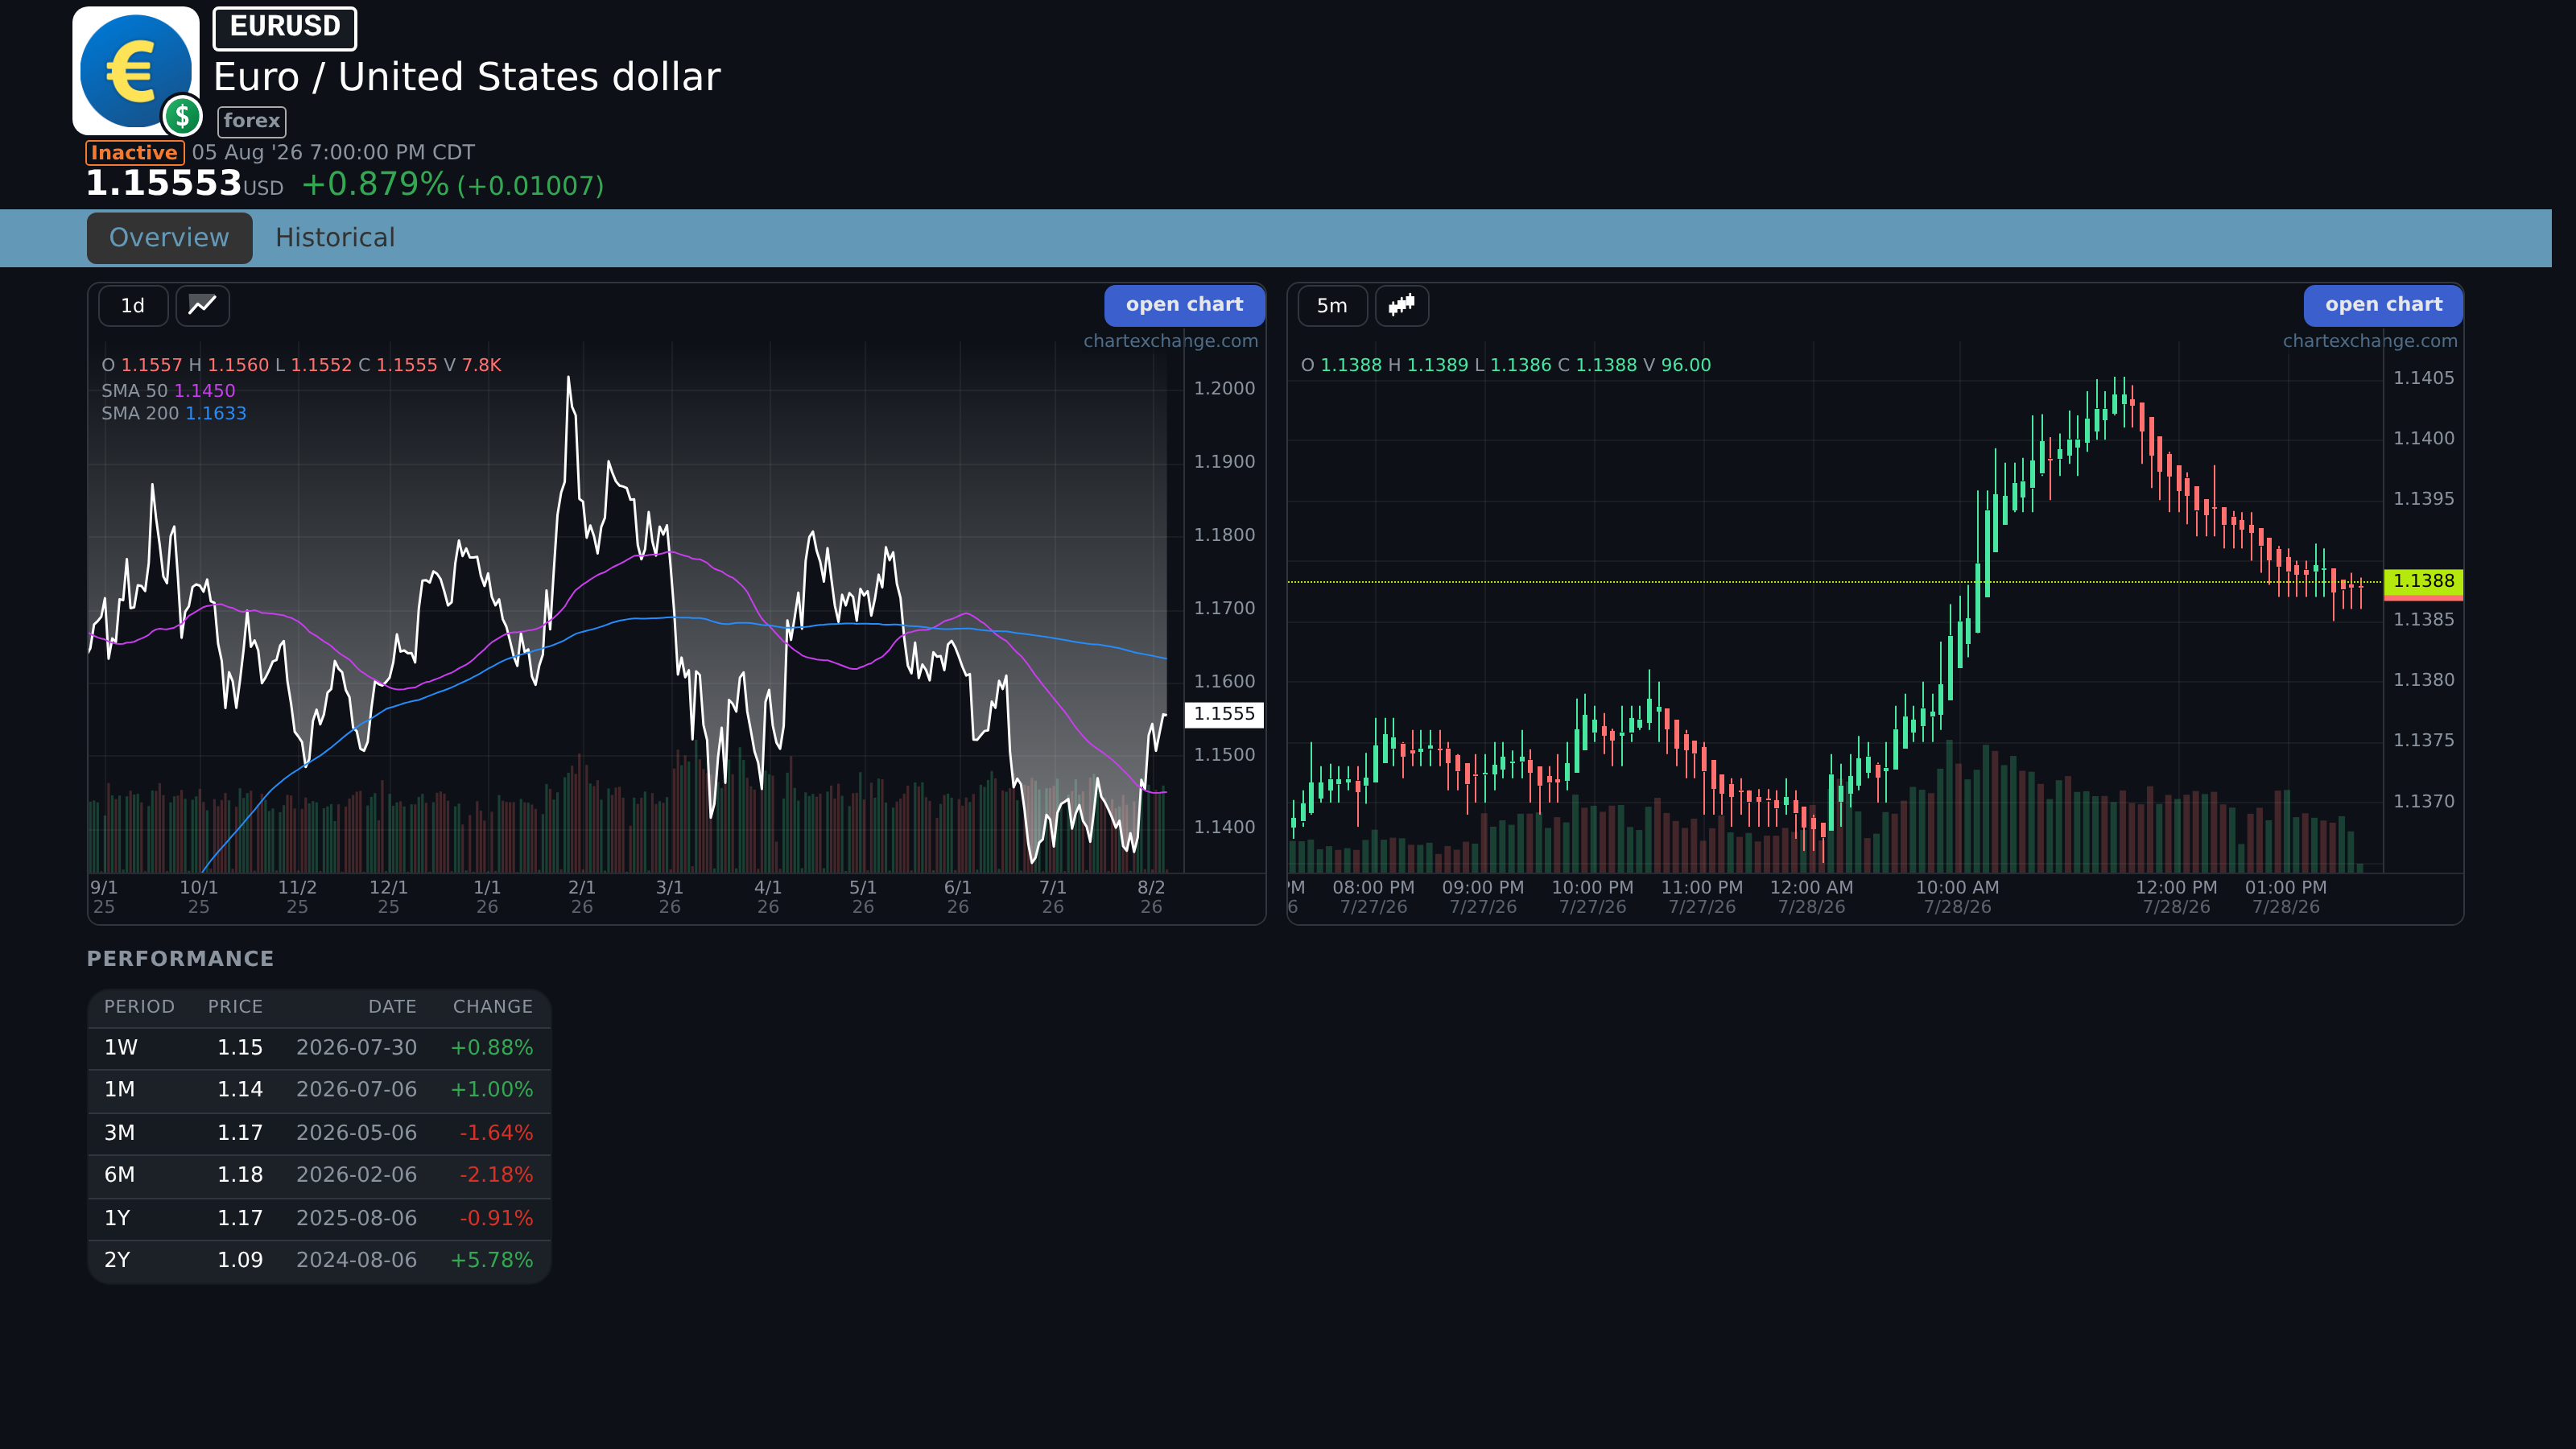Select the 1W performance row
Image resolution: width=2576 pixels, height=1449 pixels.
[319, 1048]
